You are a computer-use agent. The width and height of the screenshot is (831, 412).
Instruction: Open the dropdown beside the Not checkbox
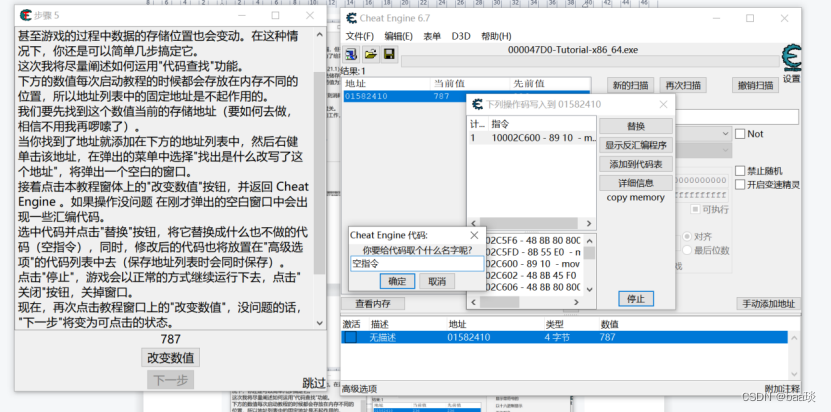pyautogui.click(x=726, y=134)
